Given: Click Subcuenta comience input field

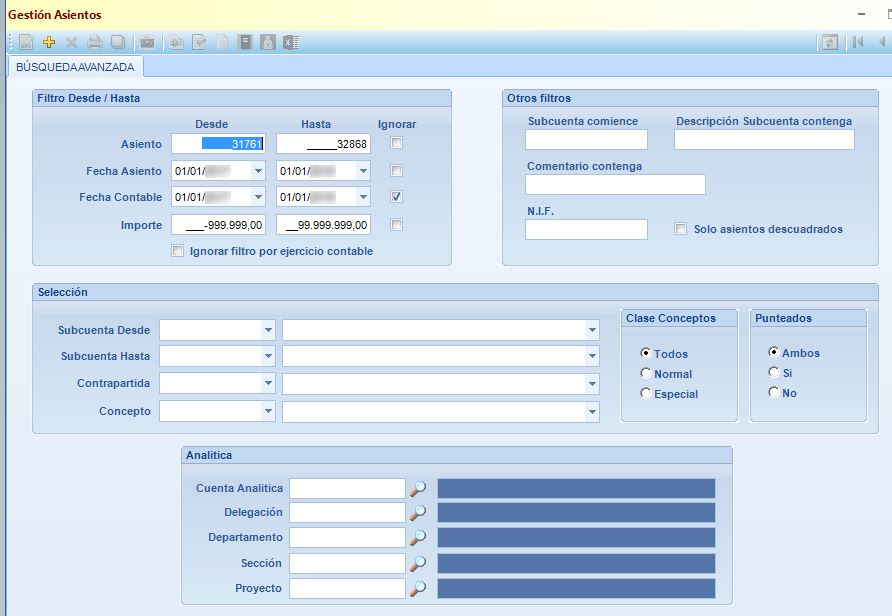Looking at the screenshot, I should [586, 139].
